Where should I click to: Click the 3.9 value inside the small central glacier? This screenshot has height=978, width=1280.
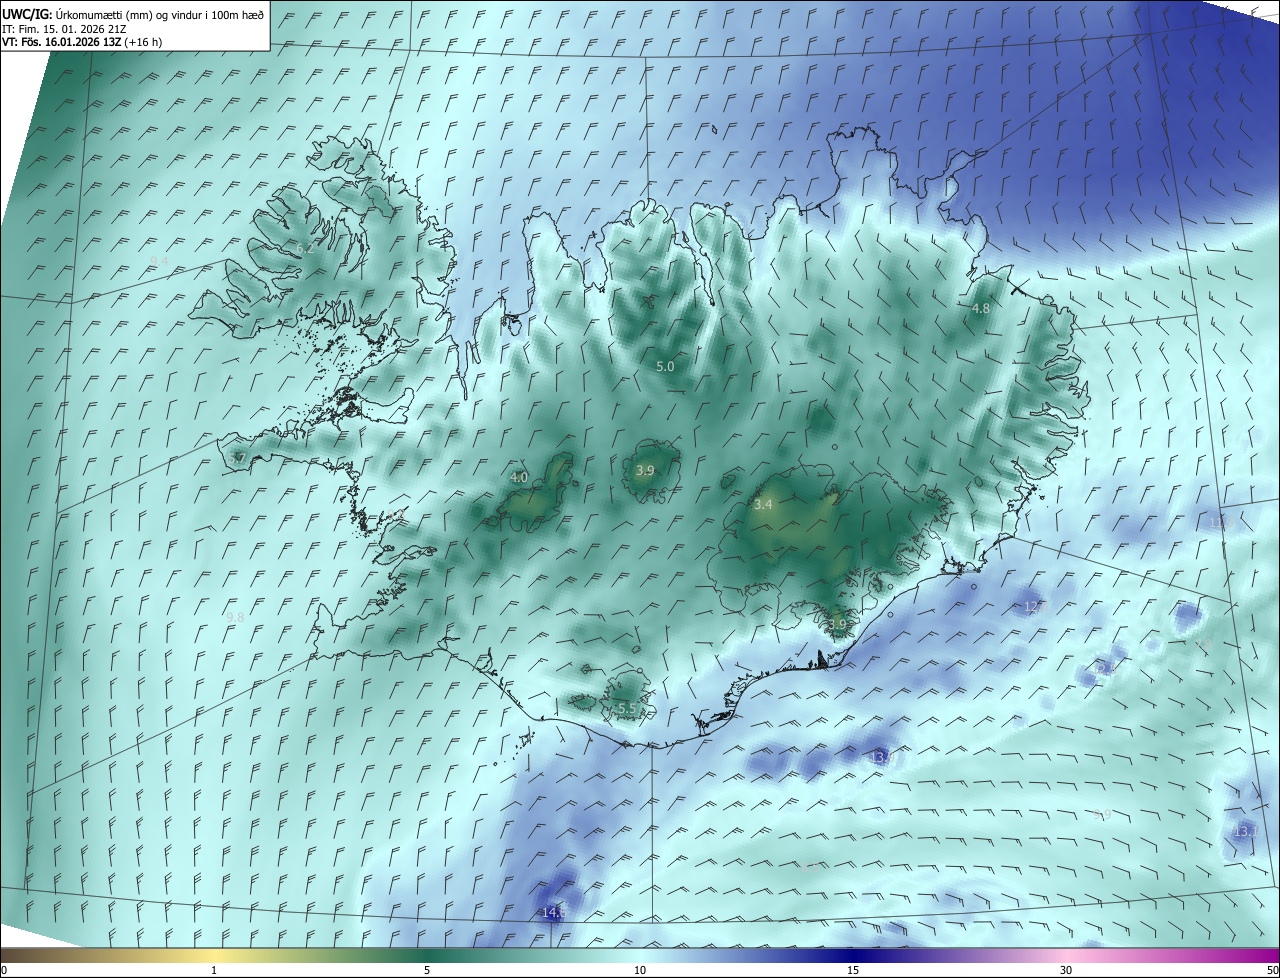click(645, 471)
